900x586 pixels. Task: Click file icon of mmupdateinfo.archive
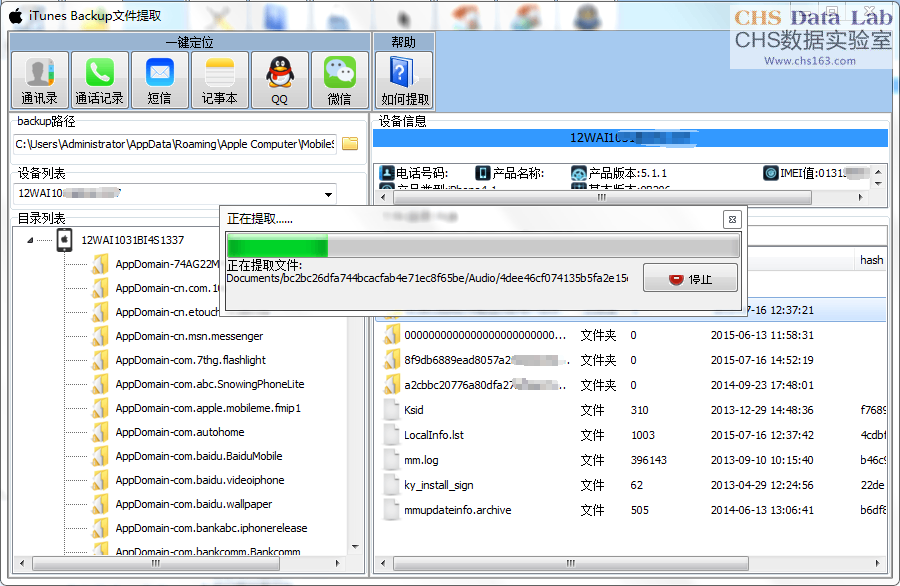[391, 510]
